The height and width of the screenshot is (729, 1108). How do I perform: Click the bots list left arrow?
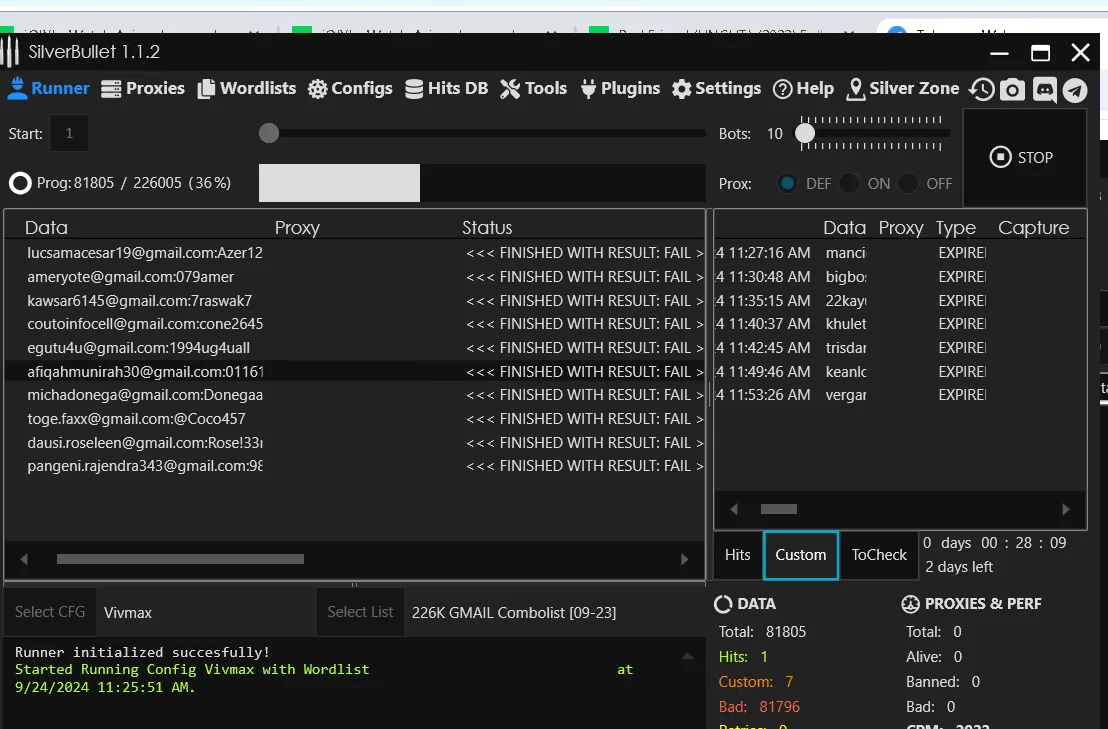tap(24, 559)
